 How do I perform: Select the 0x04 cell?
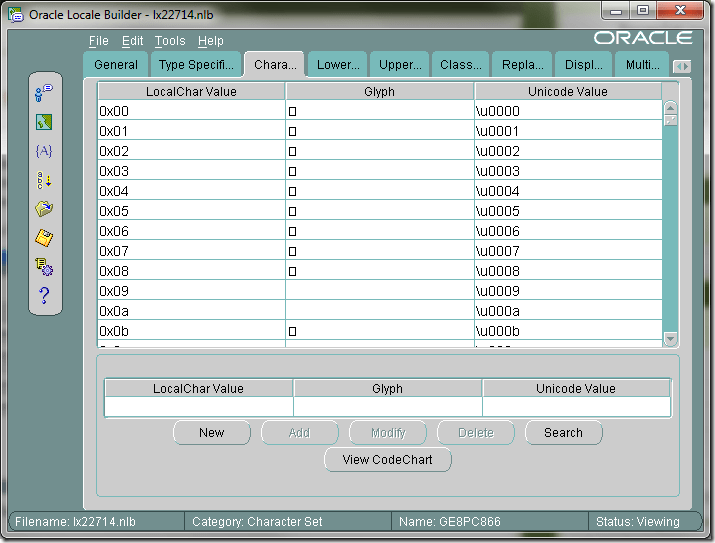click(x=192, y=191)
